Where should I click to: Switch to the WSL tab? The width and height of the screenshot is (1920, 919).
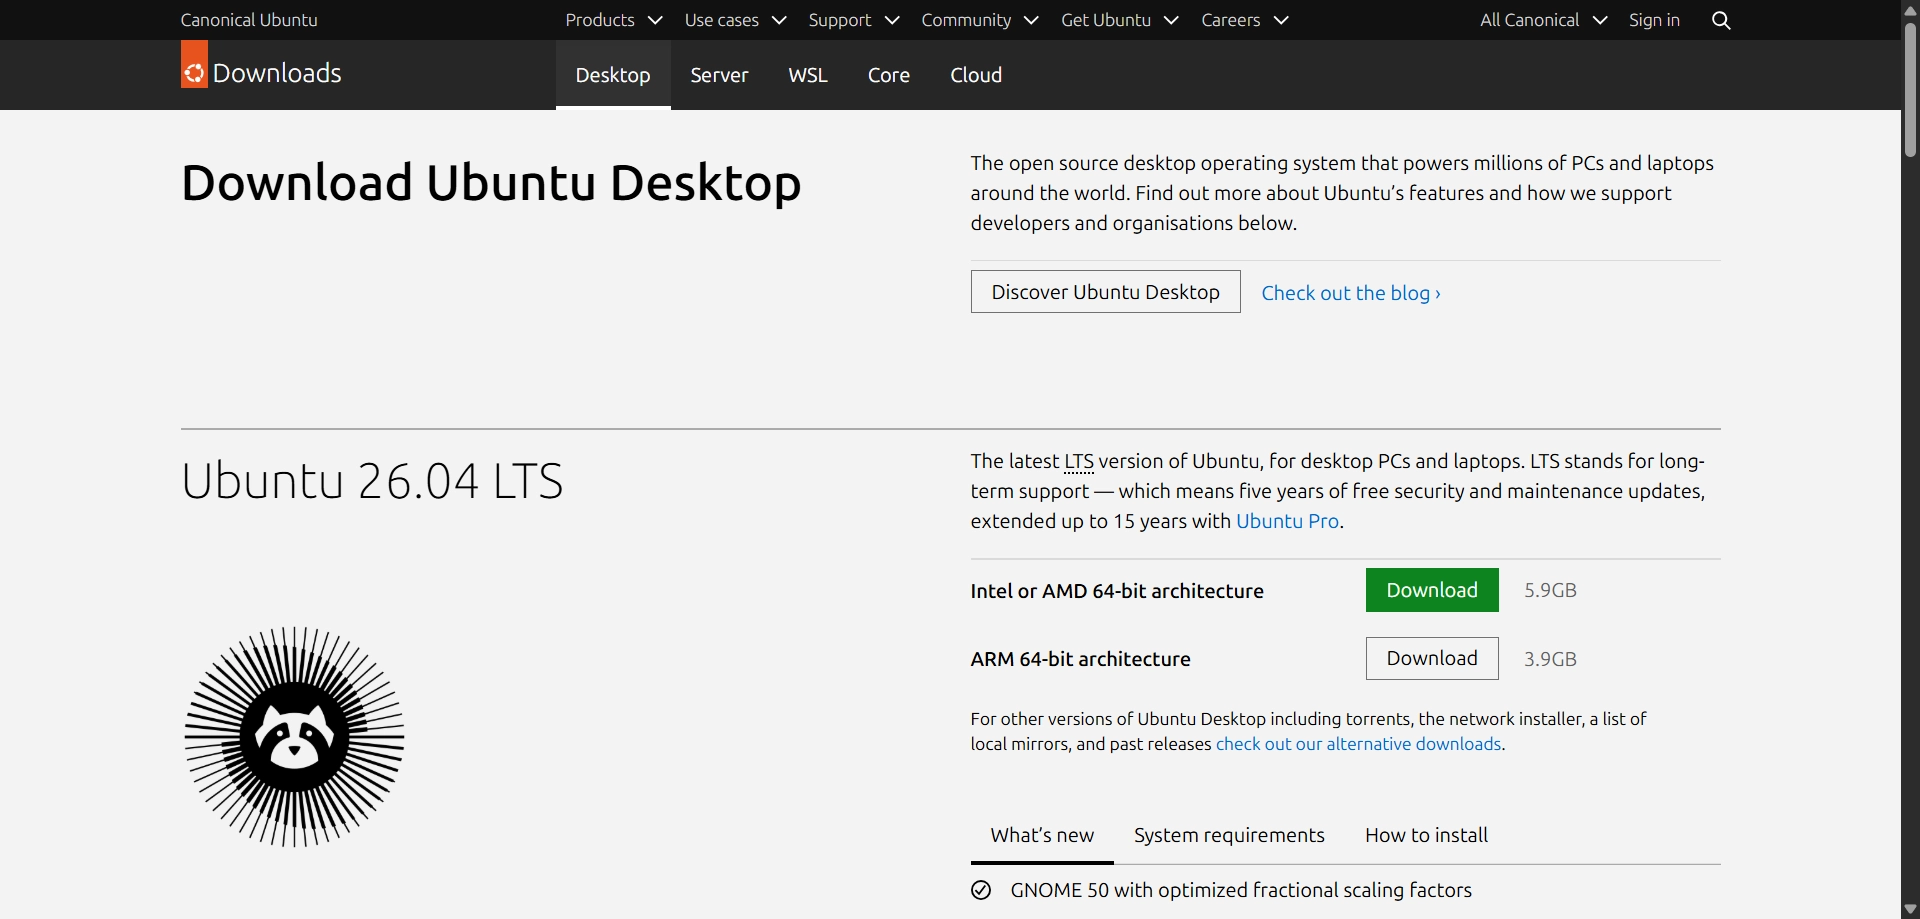click(808, 75)
